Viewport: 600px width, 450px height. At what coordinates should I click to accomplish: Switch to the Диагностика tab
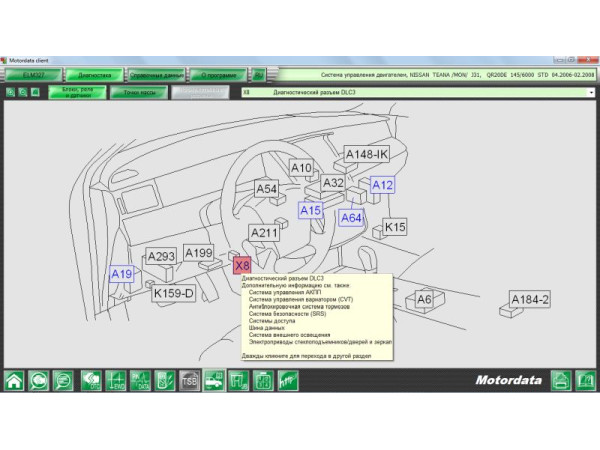point(95,74)
